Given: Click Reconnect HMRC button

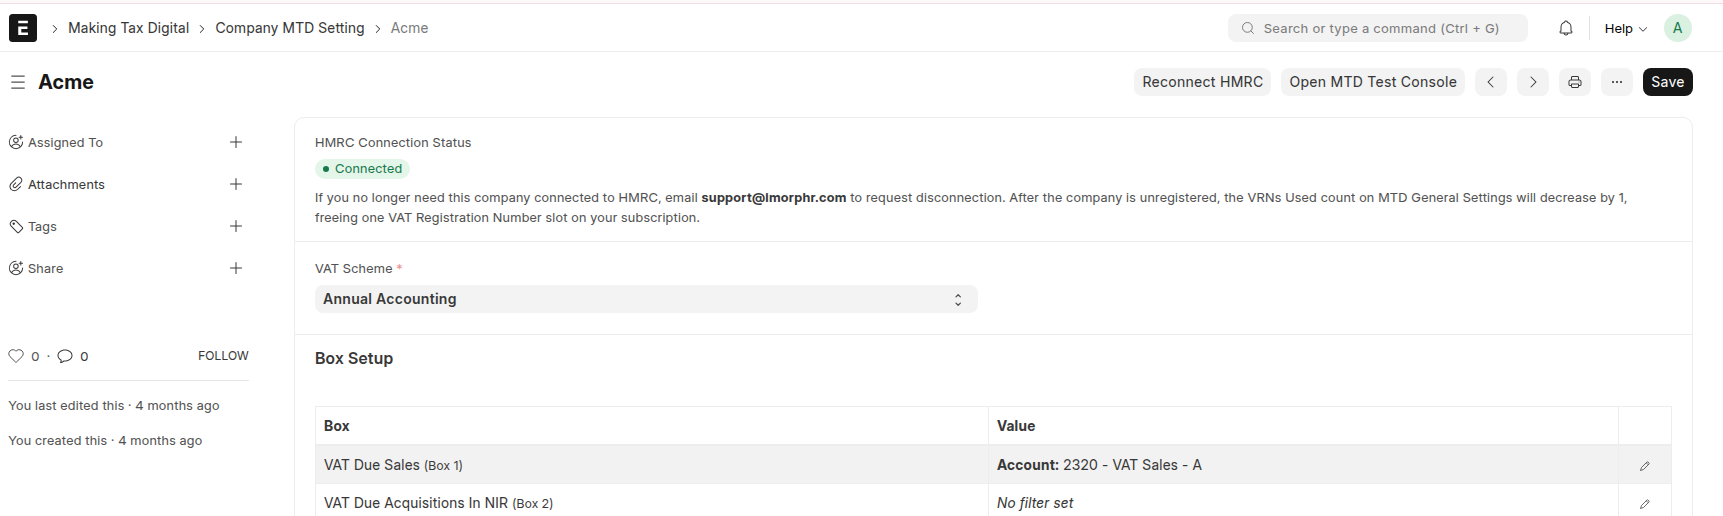Looking at the screenshot, I should (1202, 82).
